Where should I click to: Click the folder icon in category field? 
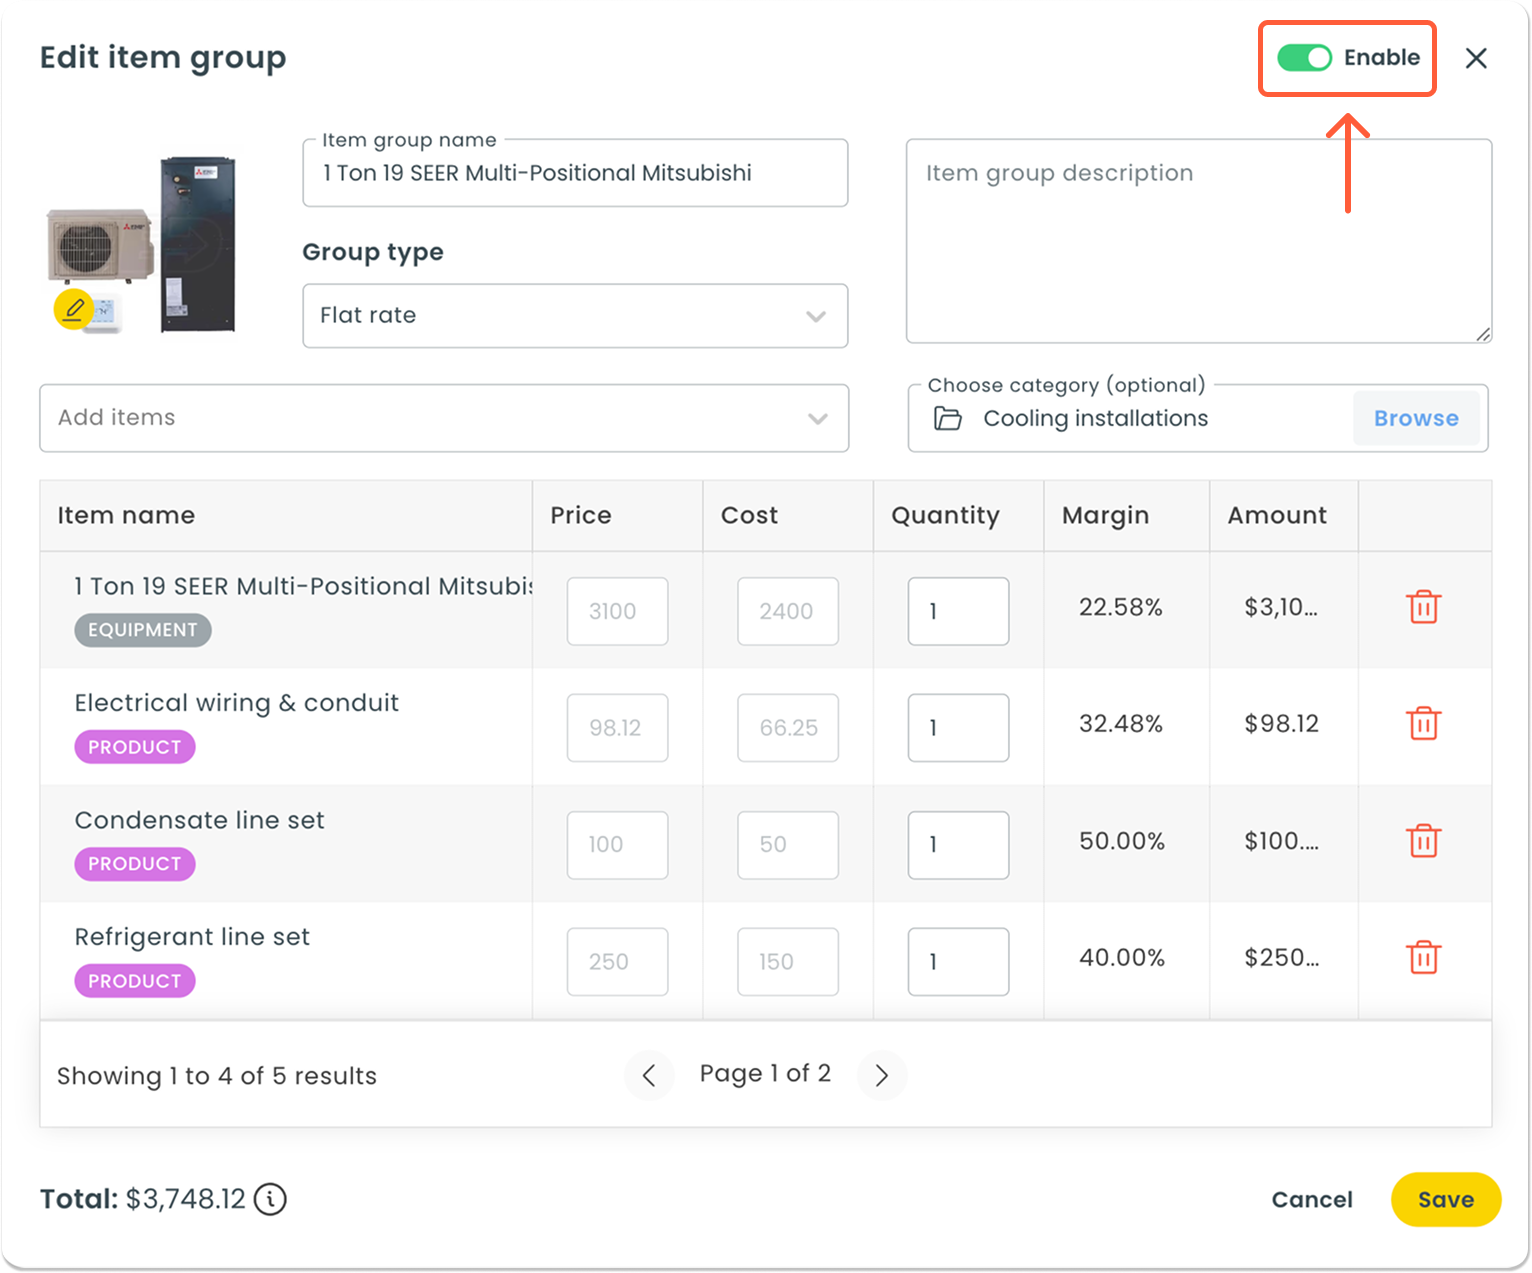pos(947,419)
